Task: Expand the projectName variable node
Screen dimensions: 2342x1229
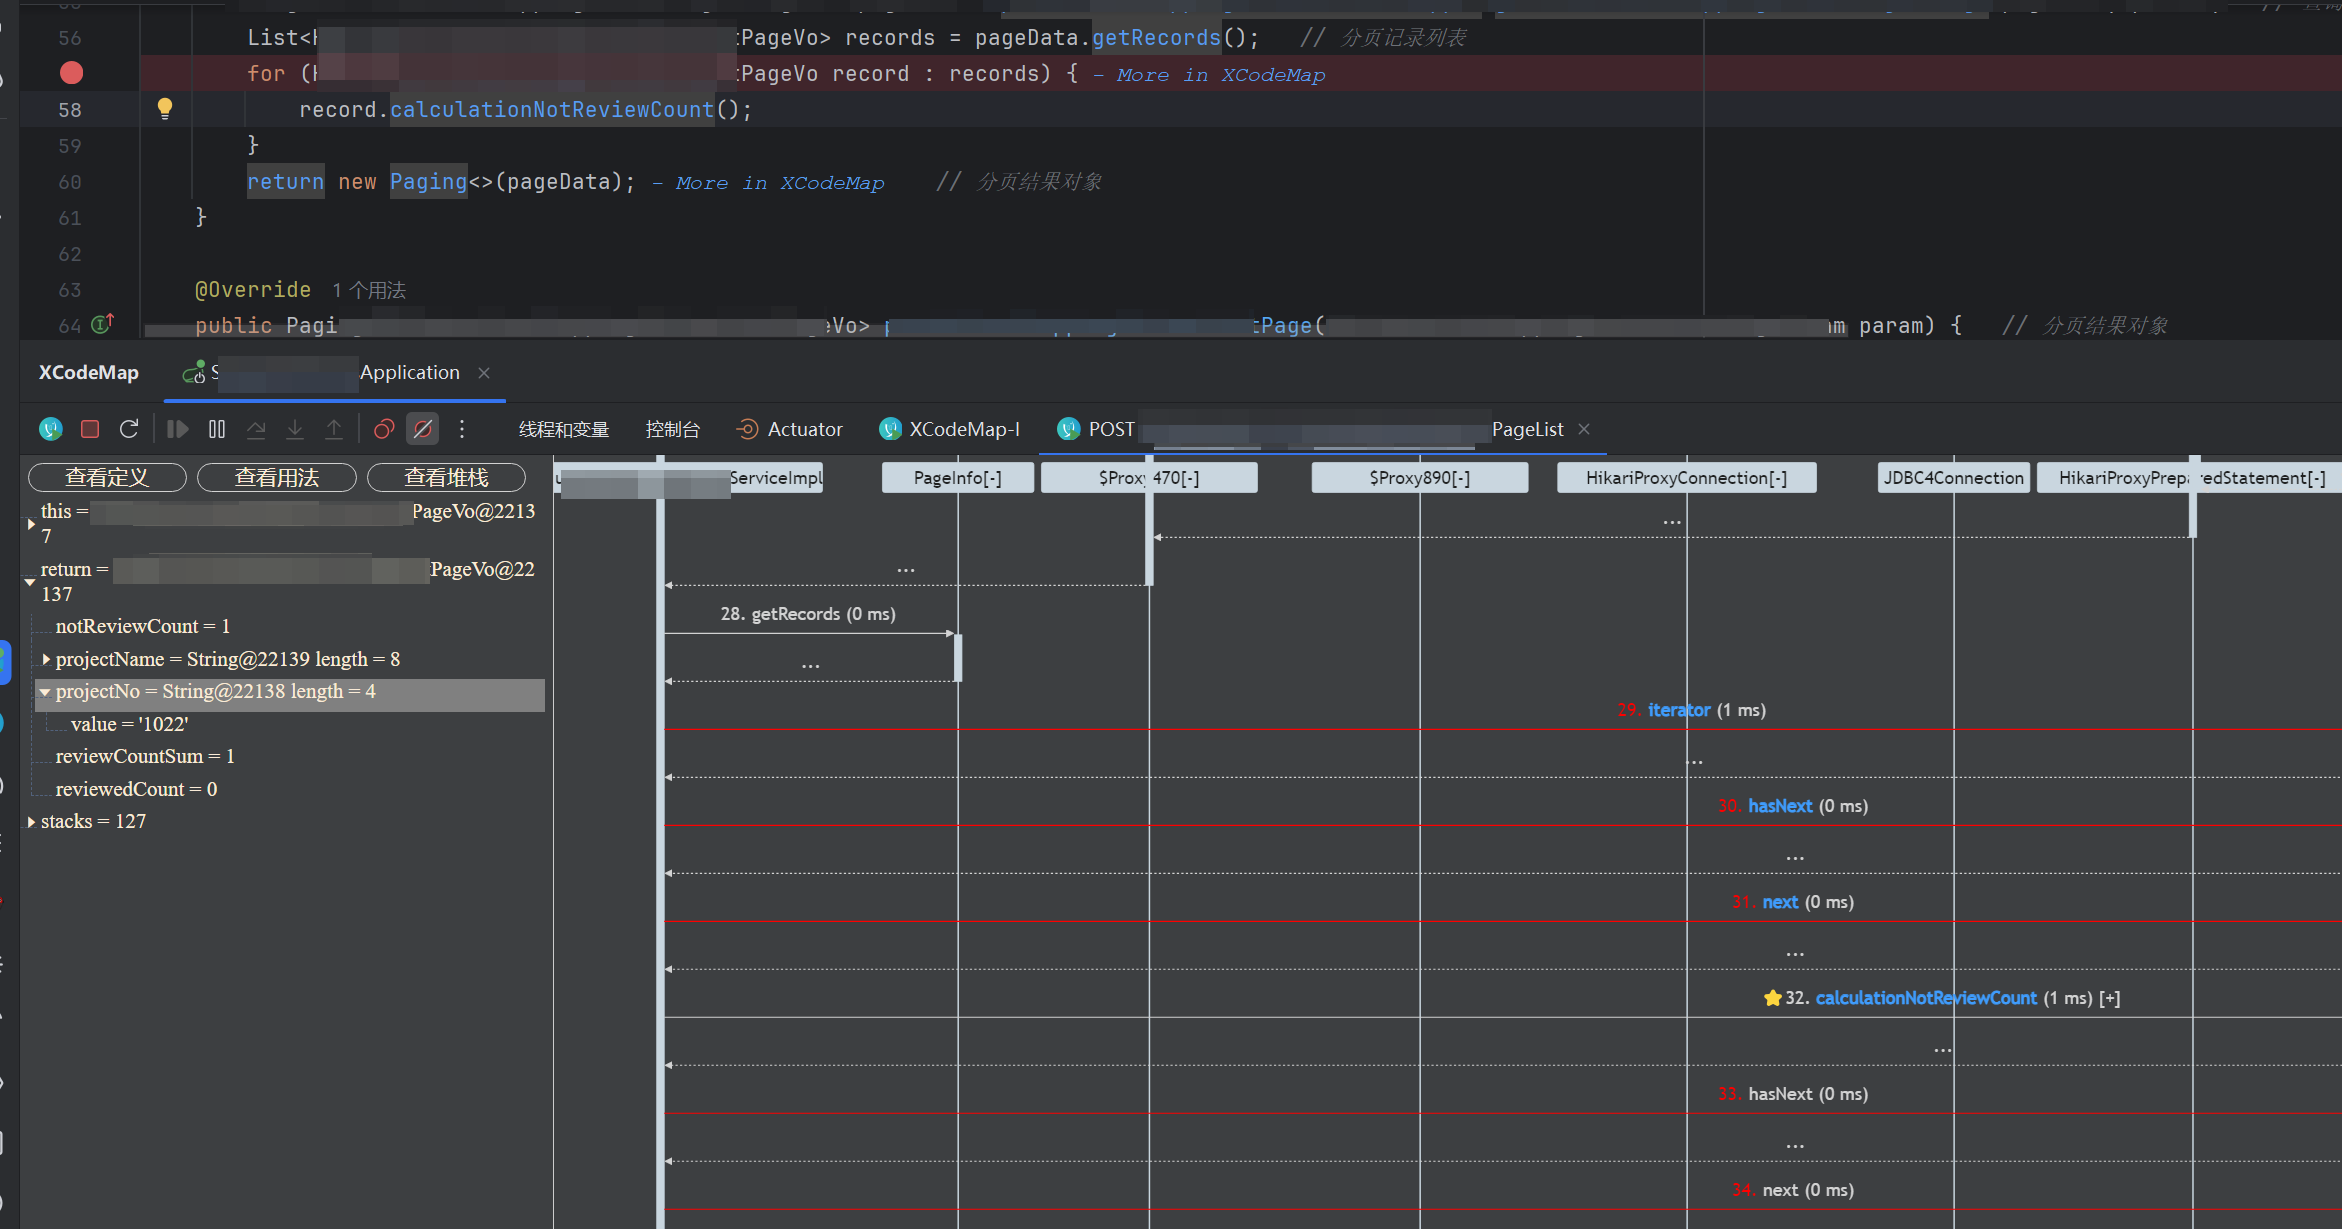Action: click(x=46, y=659)
